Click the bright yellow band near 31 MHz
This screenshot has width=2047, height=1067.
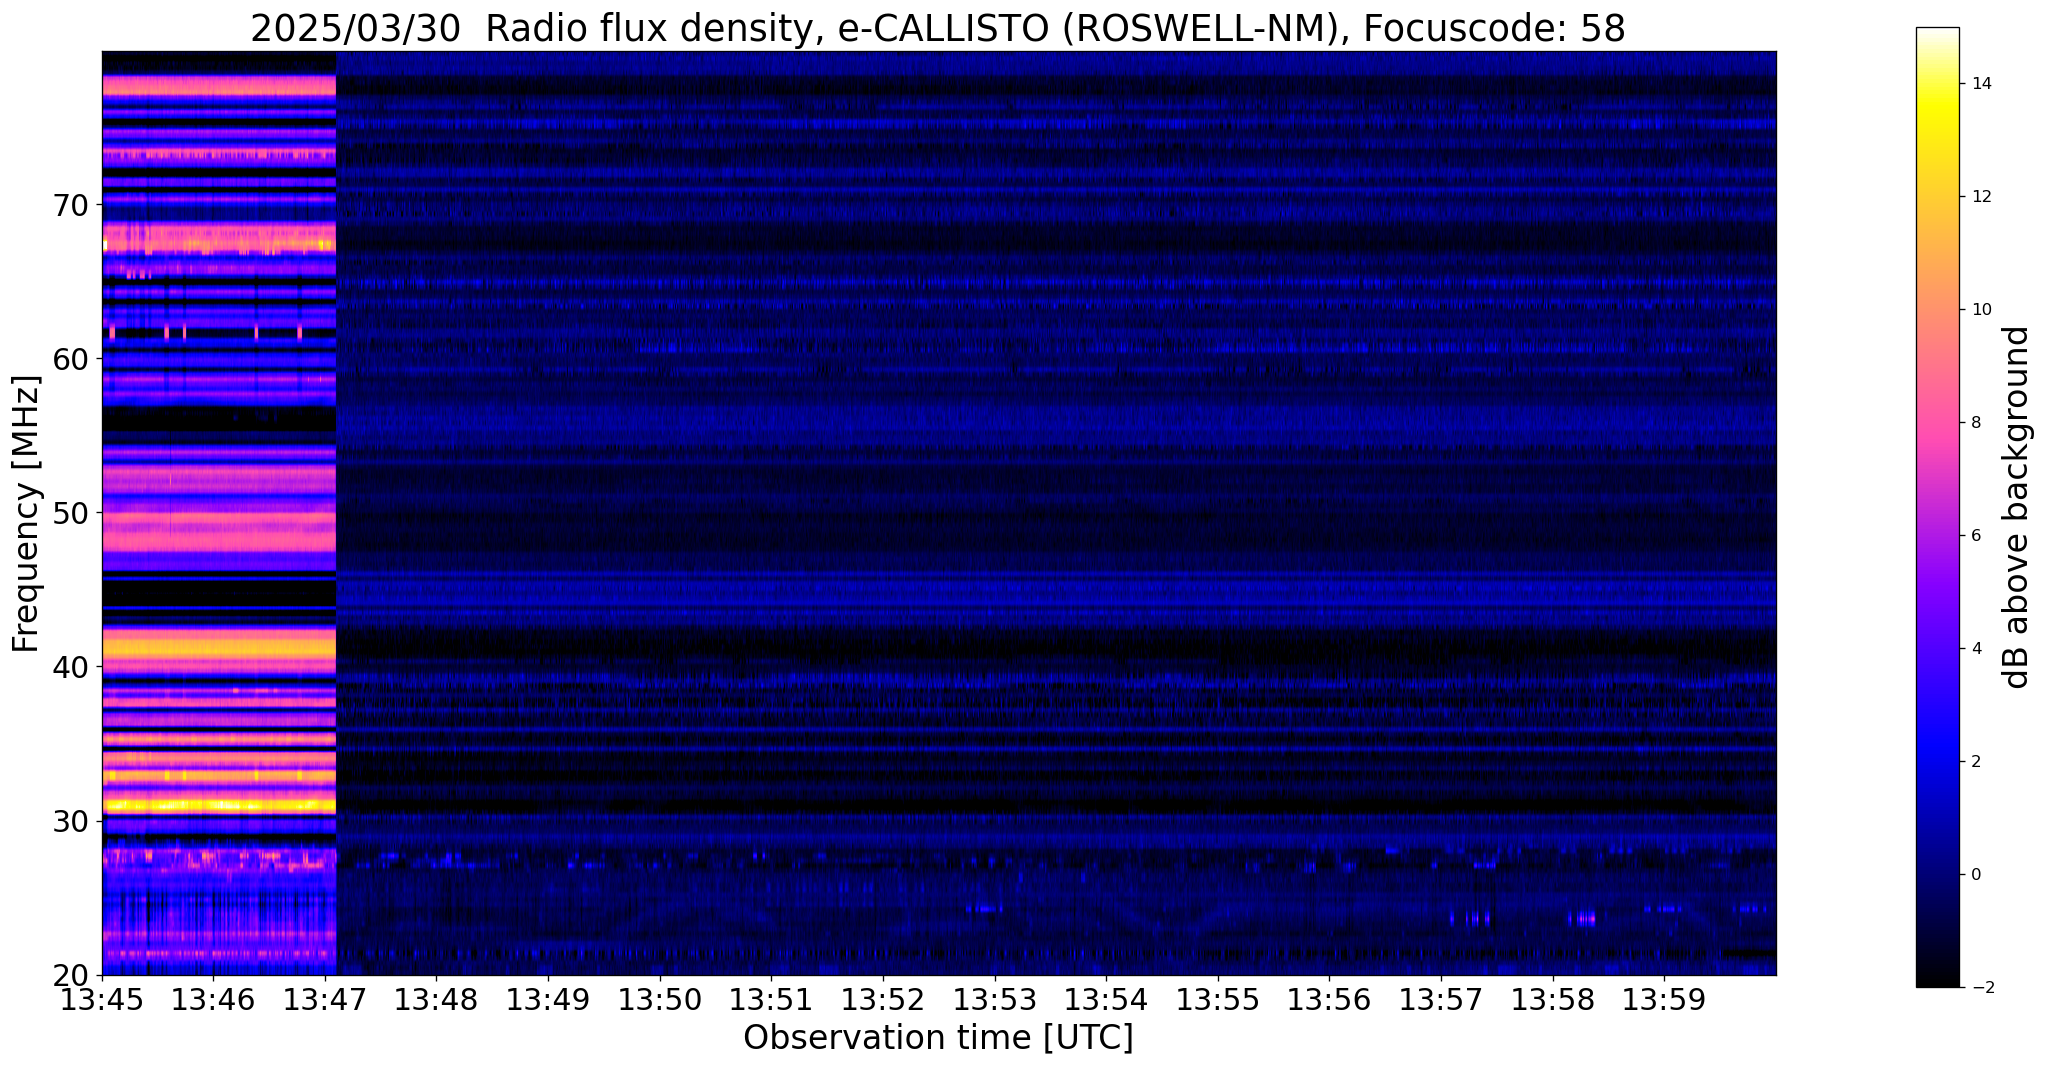[x=219, y=804]
